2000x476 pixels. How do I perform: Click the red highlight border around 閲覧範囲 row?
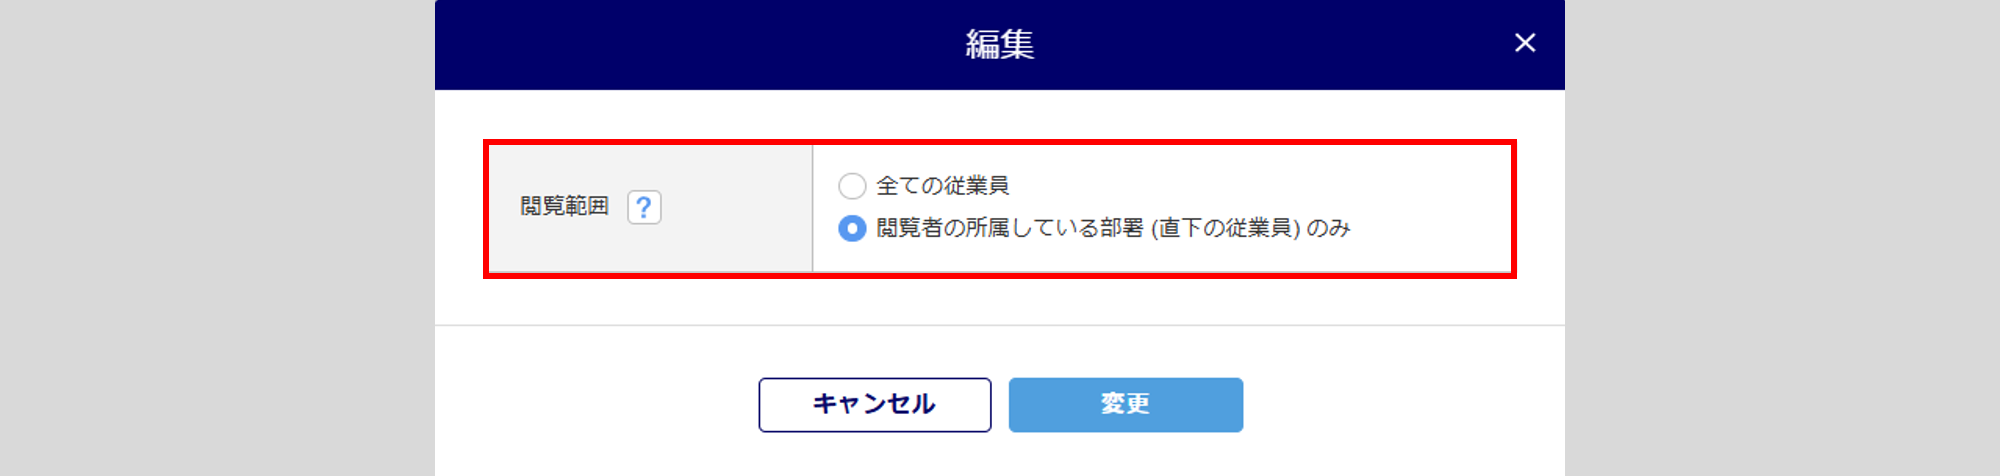[x=1000, y=143]
